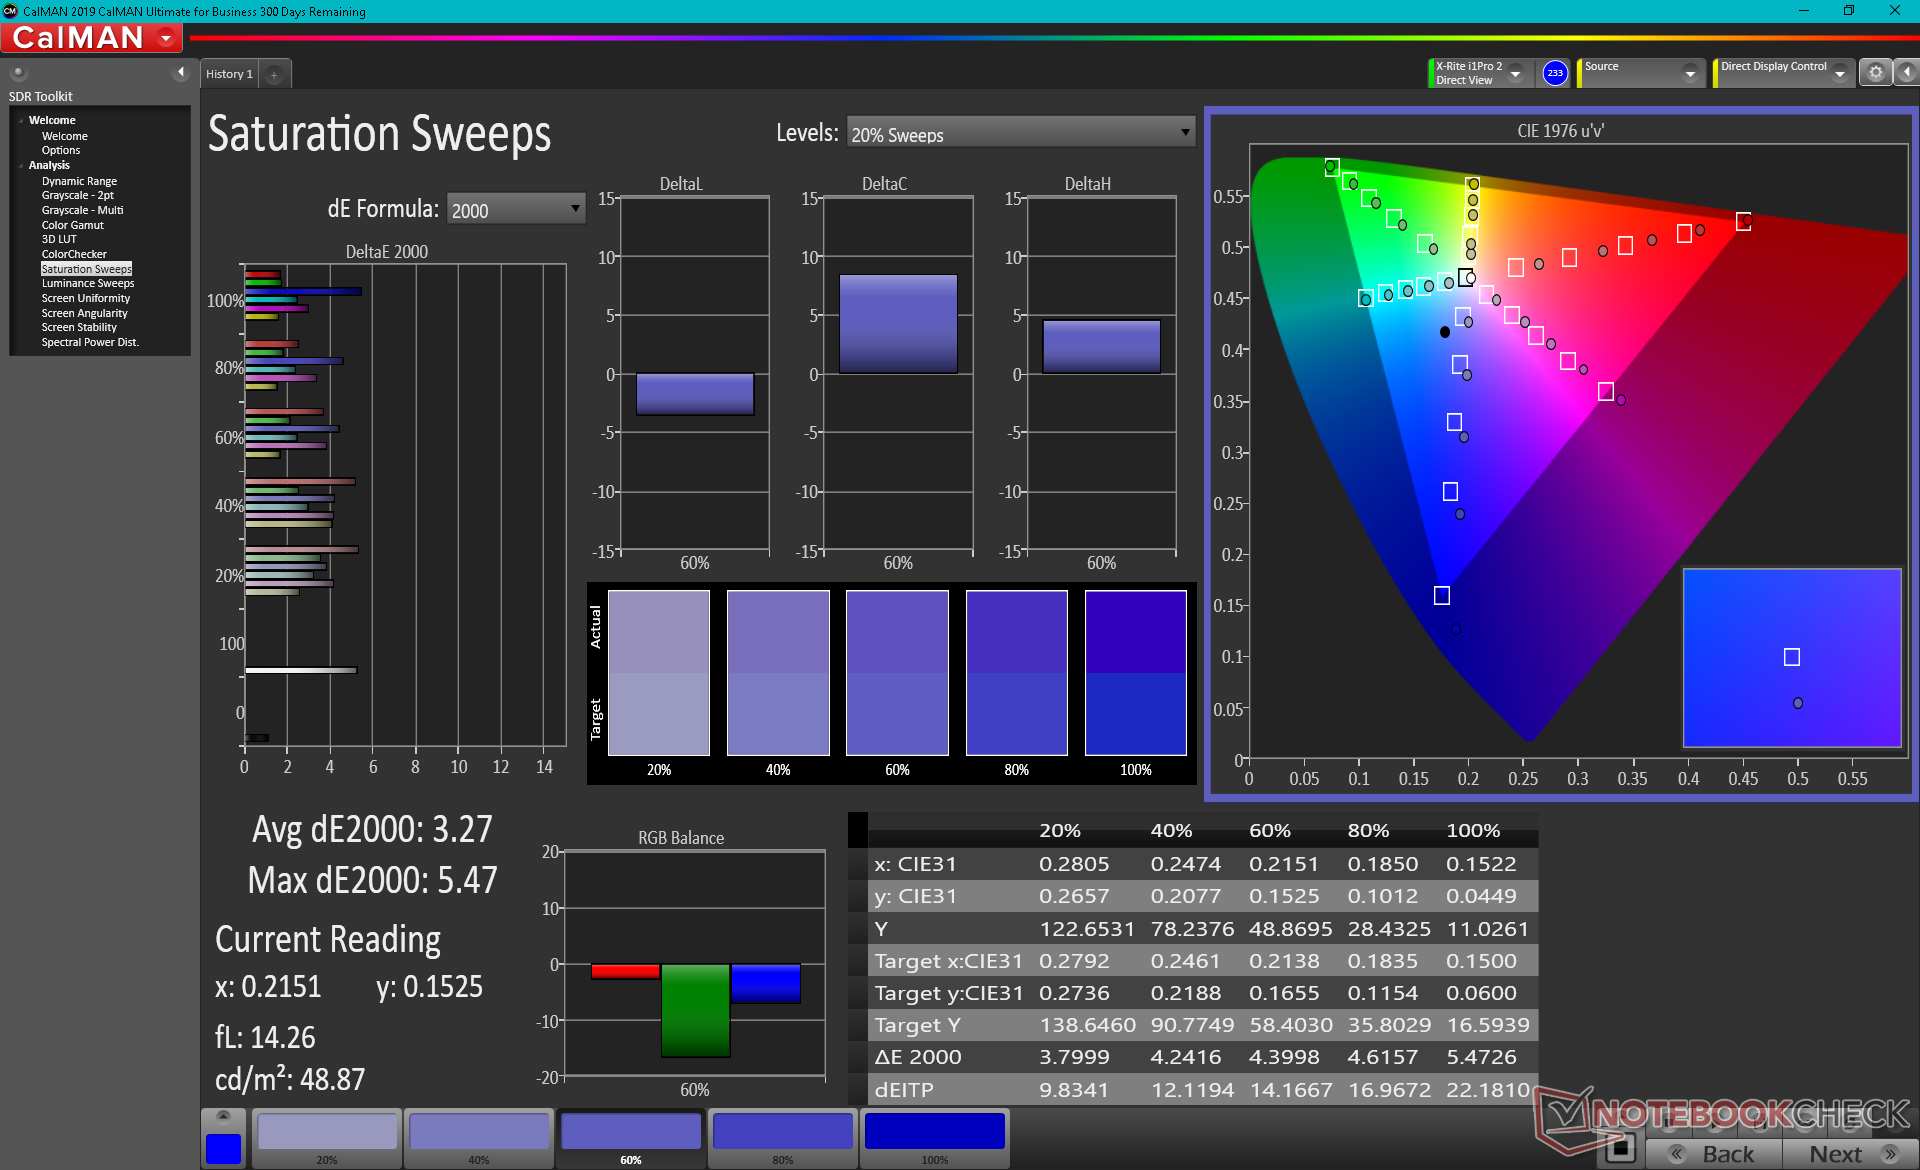
Task: Select Luminance Sweeps in the Analysis list
Action: pos(88,283)
